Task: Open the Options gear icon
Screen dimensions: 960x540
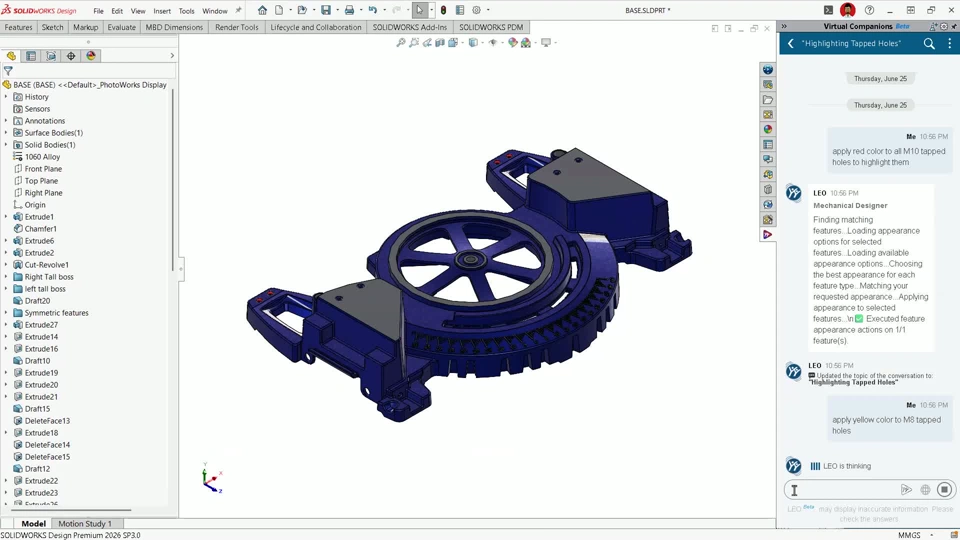Action: pyautogui.click(x=476, y=10)
